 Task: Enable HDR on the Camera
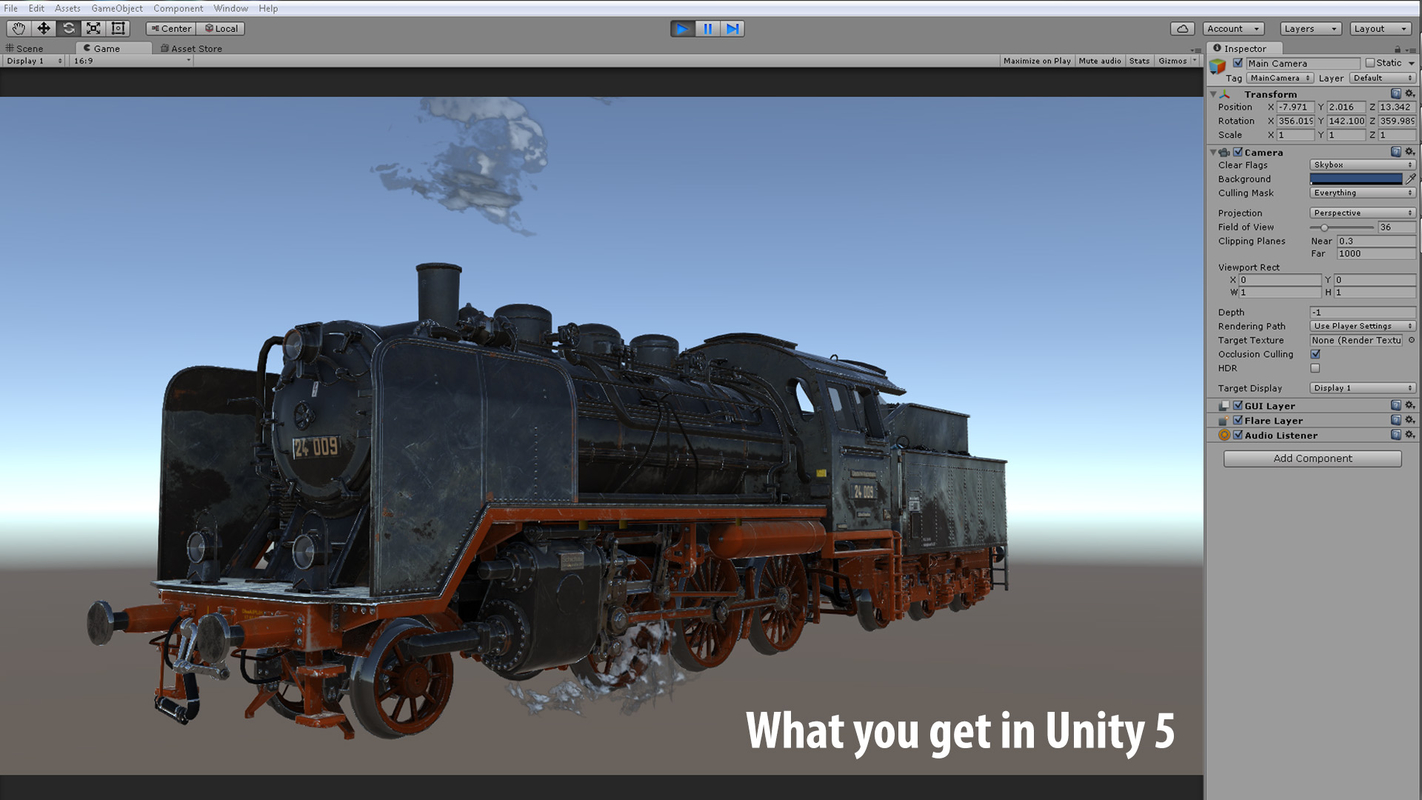[x=1315, y=368]
